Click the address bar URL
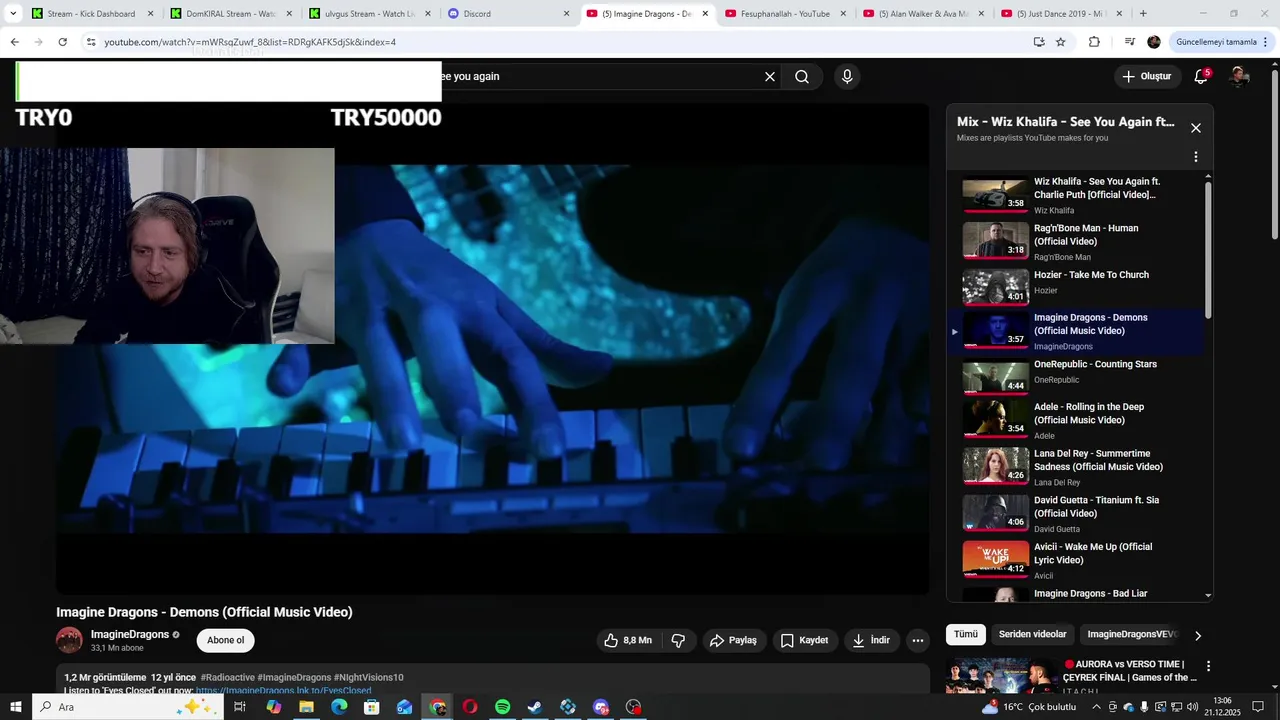1280x720 pixels. click(250, 42)
